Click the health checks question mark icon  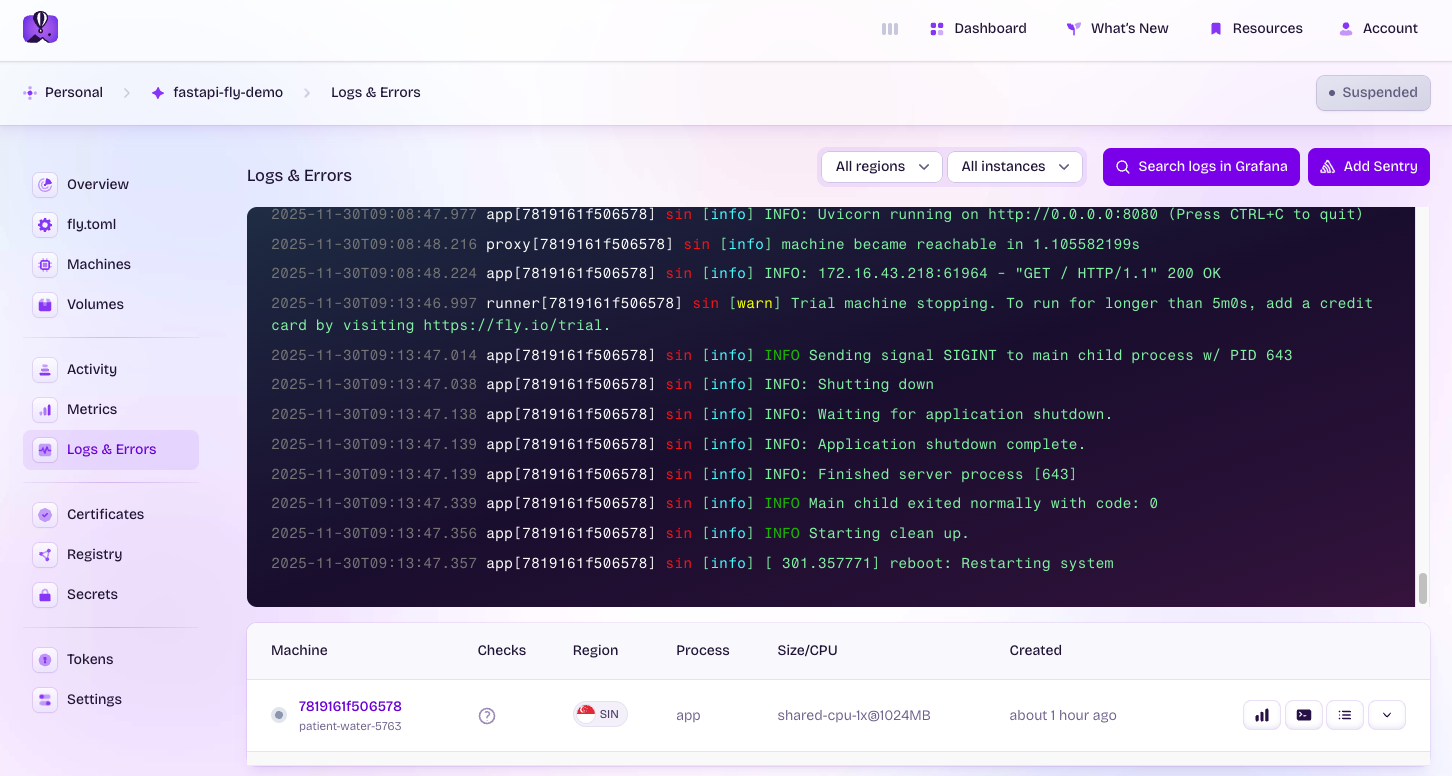pyautogui.click(x=487, y=716)
